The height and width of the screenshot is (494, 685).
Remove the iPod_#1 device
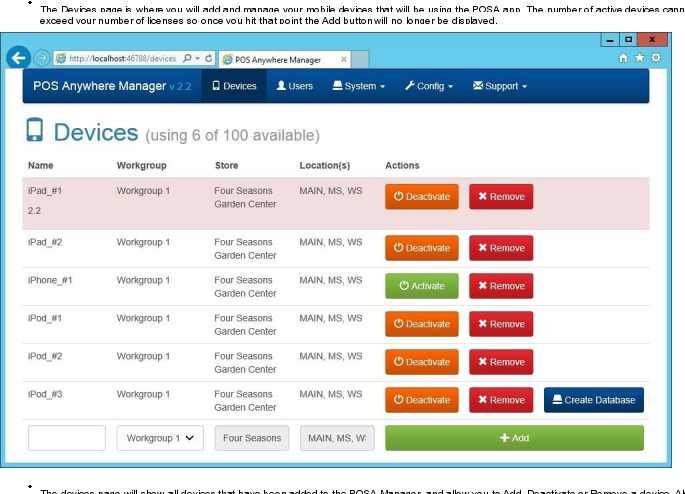[x=501, y=324]
